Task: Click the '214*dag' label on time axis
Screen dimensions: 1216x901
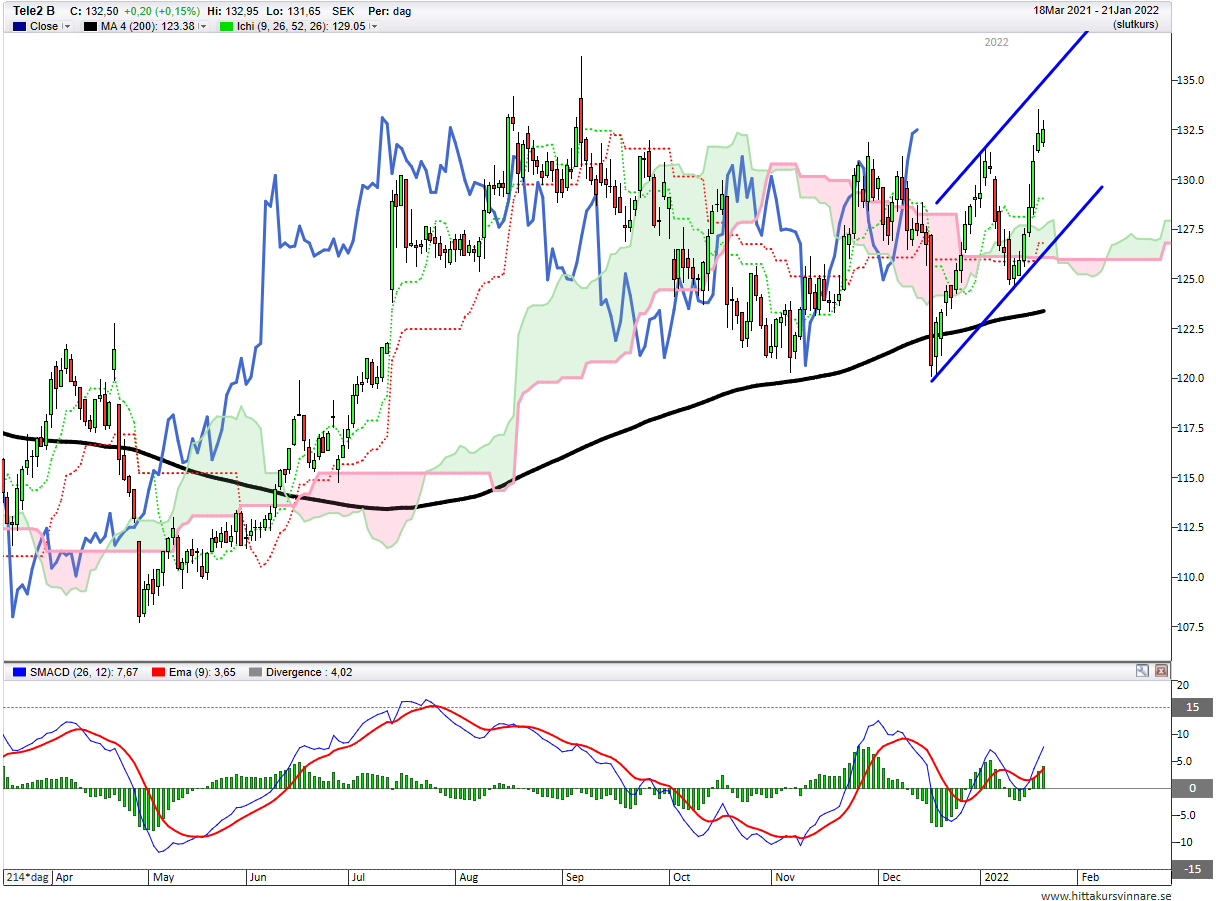Action: (27, 875)
